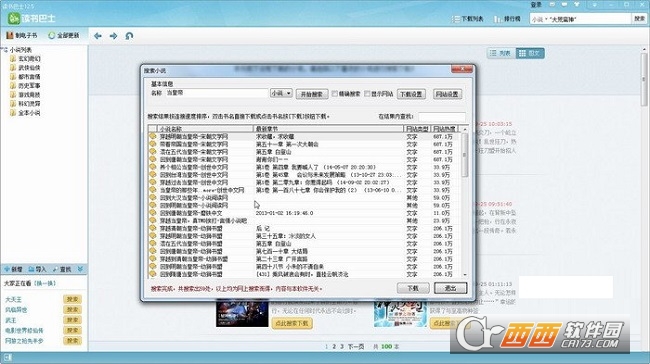The height and width of the screenshot is (364, 650).
Task: Click the 在结果内查找 filter input field
Action: click(442, 117)
